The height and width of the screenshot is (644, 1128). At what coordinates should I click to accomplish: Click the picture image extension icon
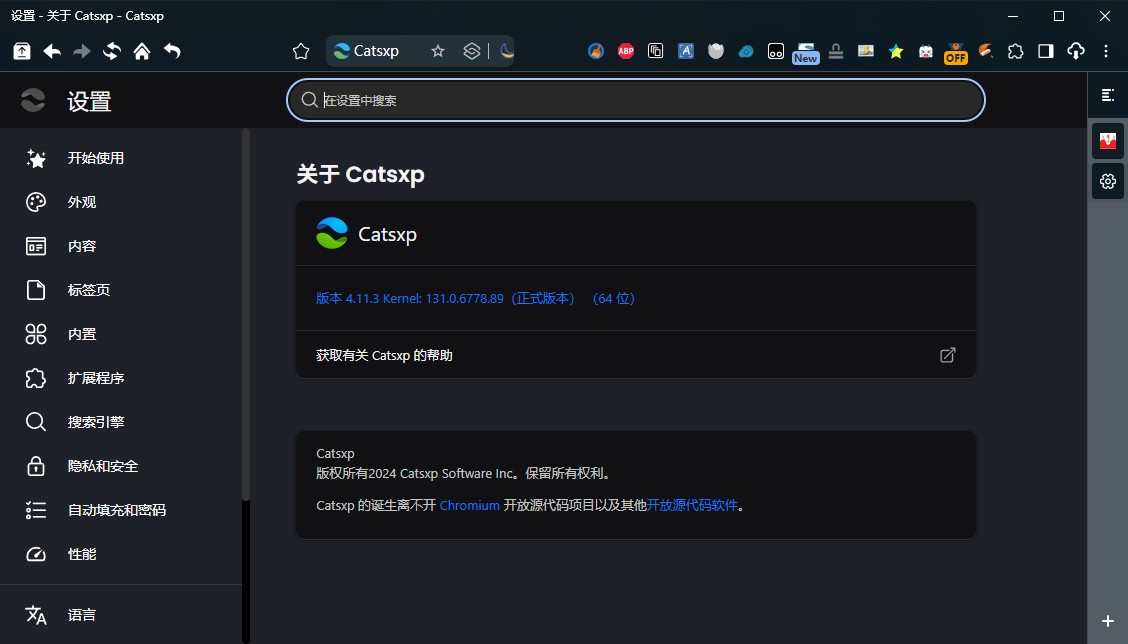point(865,50)
